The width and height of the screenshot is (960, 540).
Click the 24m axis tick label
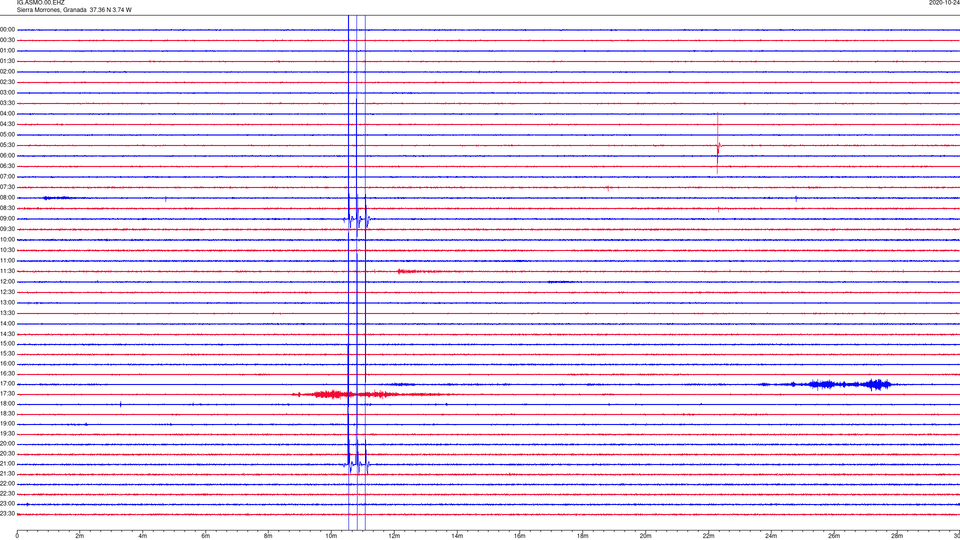click(771, 536)
